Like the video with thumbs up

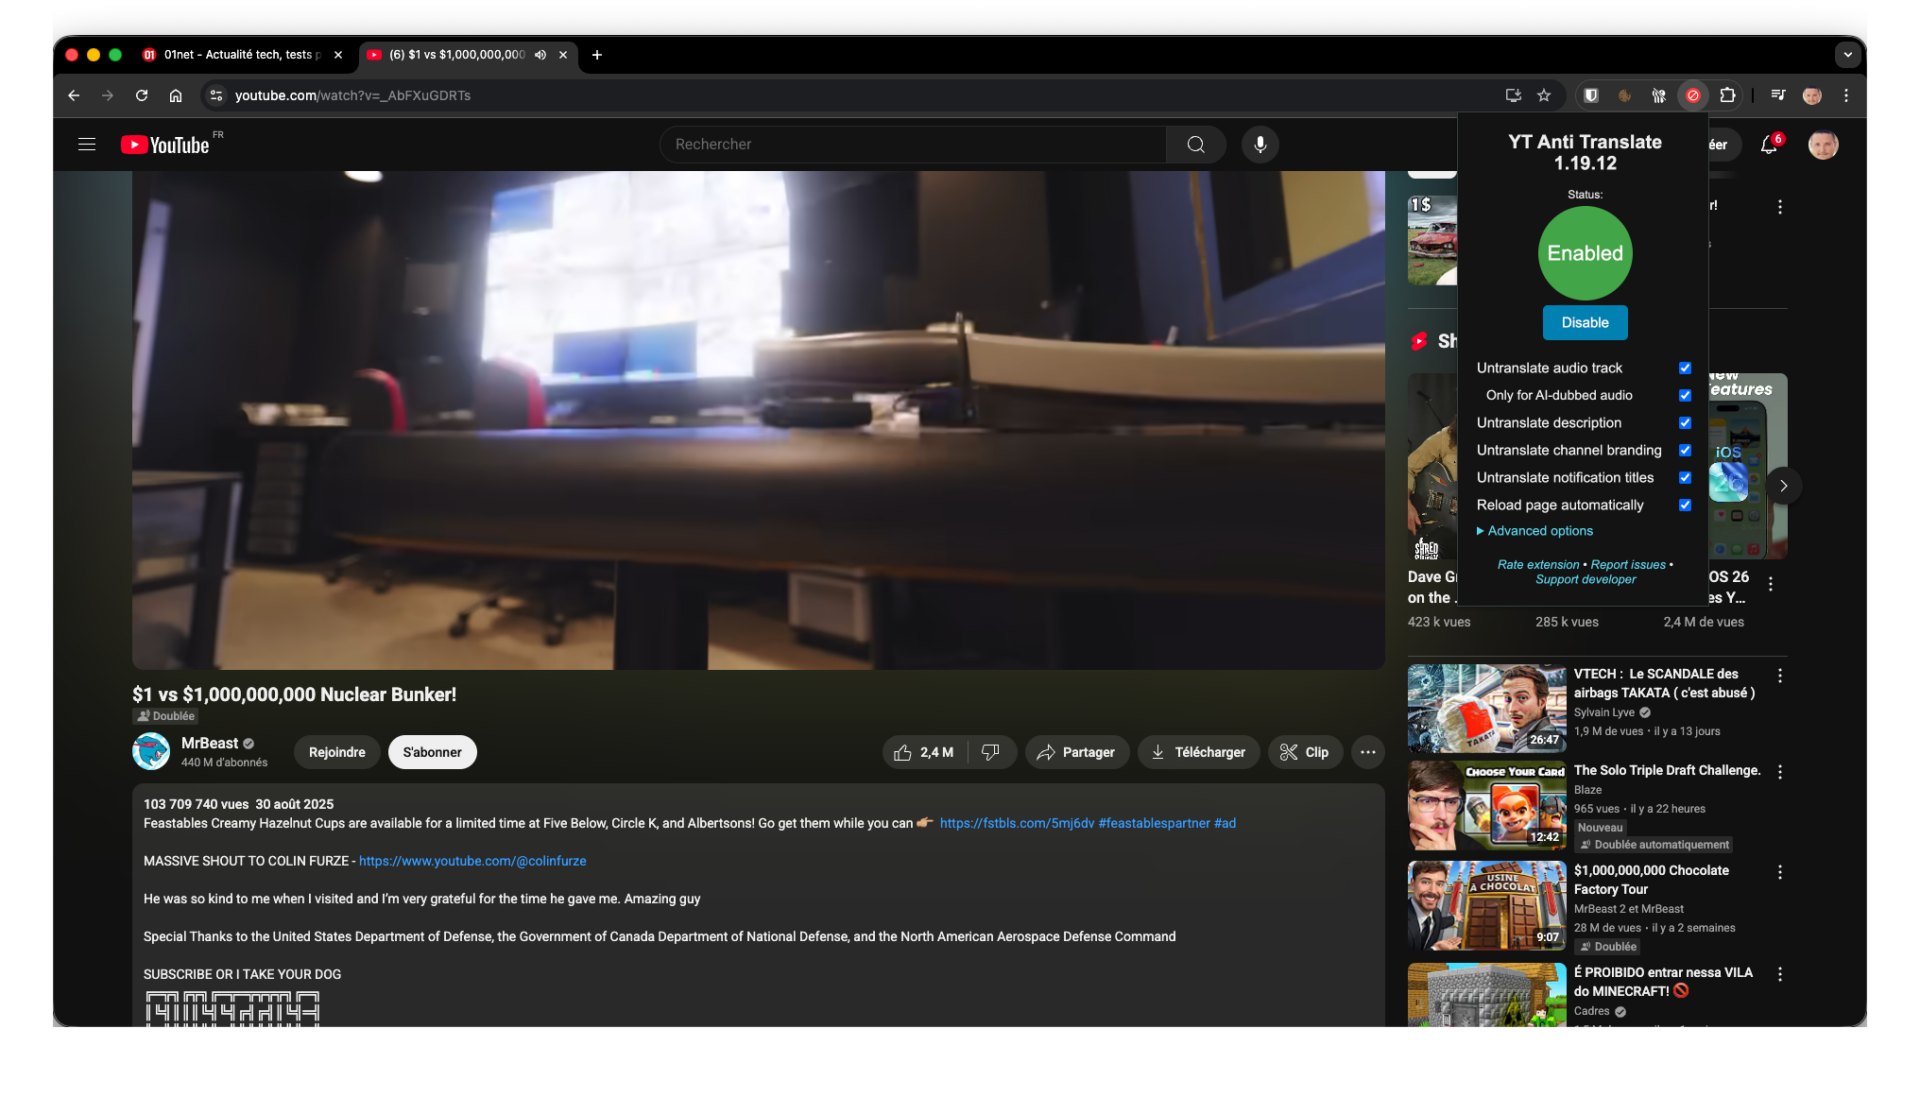click(924, 752)
